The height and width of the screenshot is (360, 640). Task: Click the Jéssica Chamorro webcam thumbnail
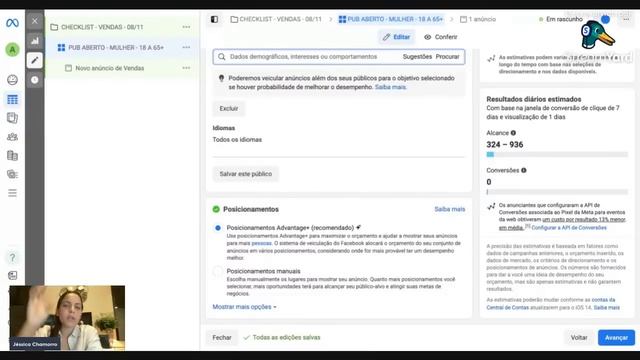point(67,318)
